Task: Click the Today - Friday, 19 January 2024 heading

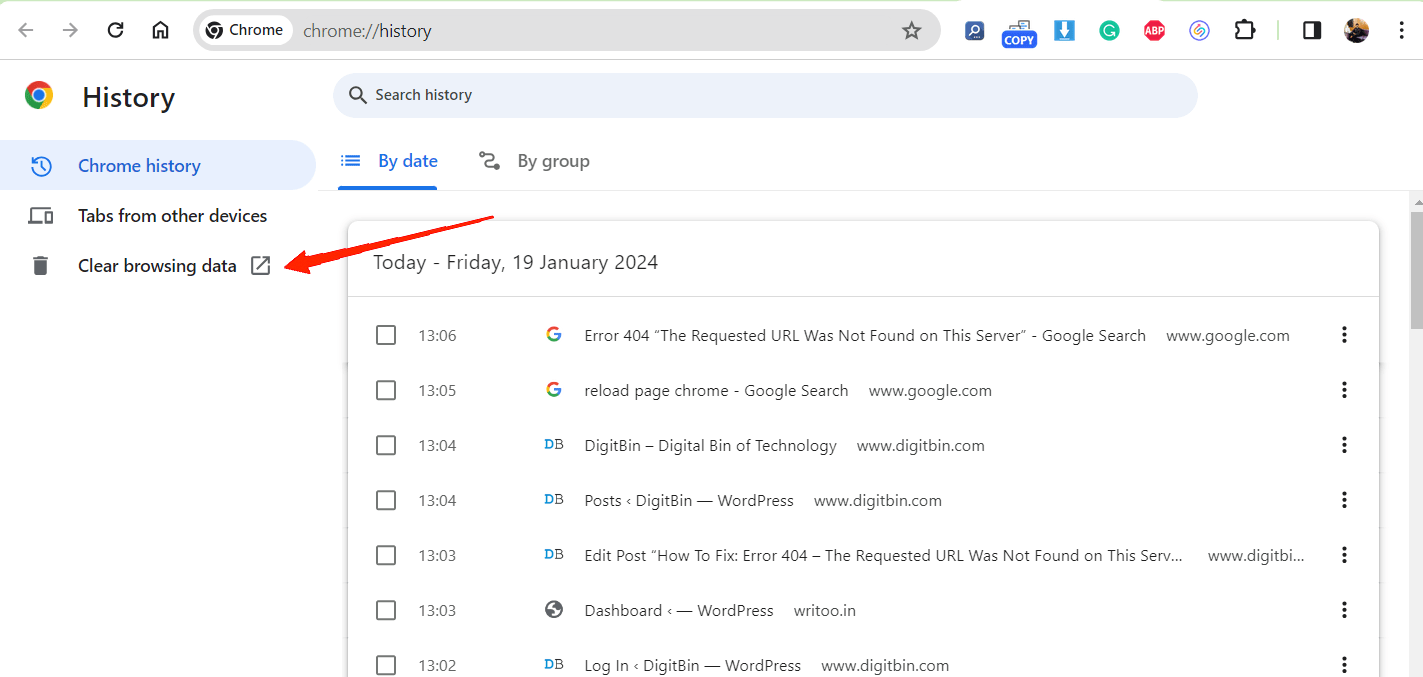Action: 516,263
